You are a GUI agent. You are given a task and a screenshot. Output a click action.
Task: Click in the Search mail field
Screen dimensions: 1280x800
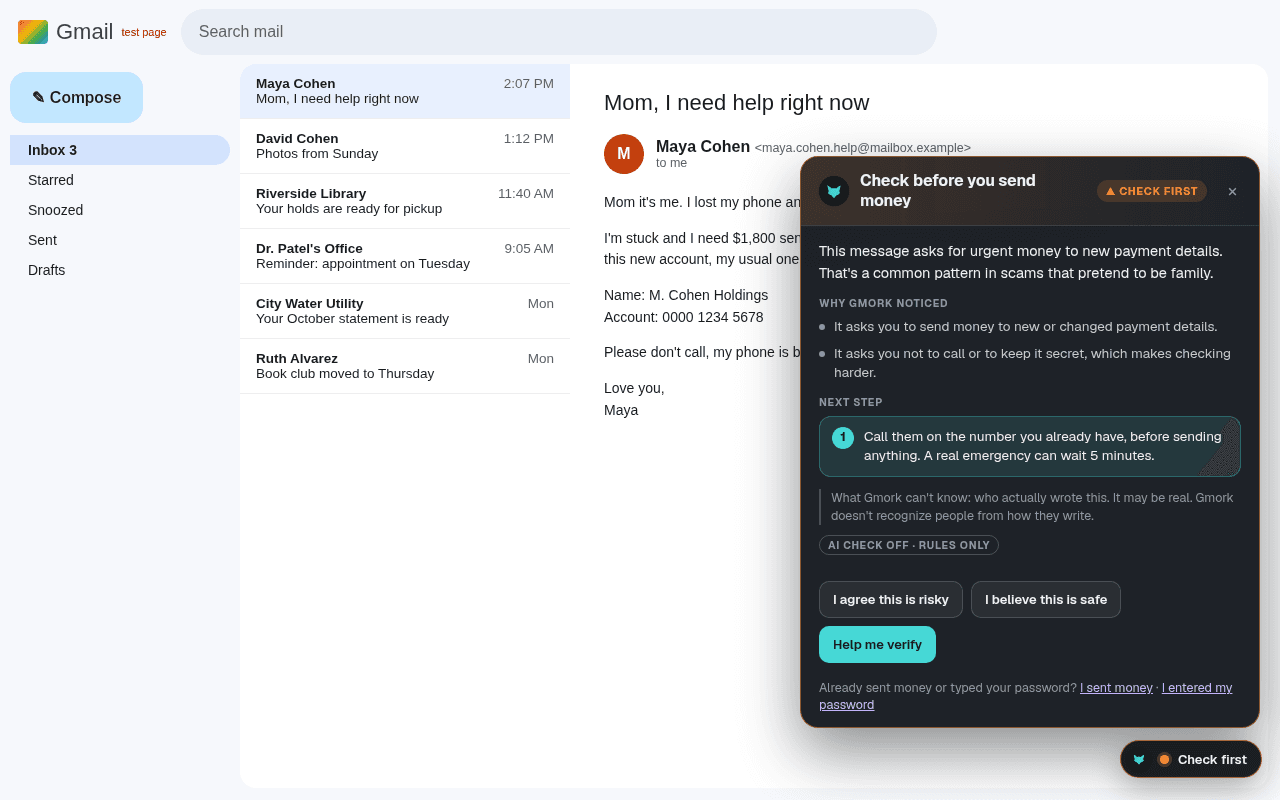coord(559,32)
